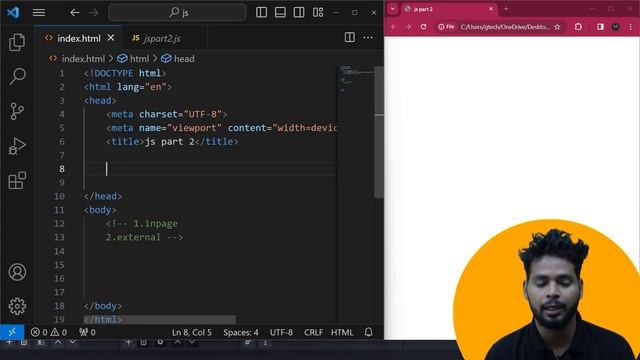Open the editor More Actions menu

click(368, 38)
